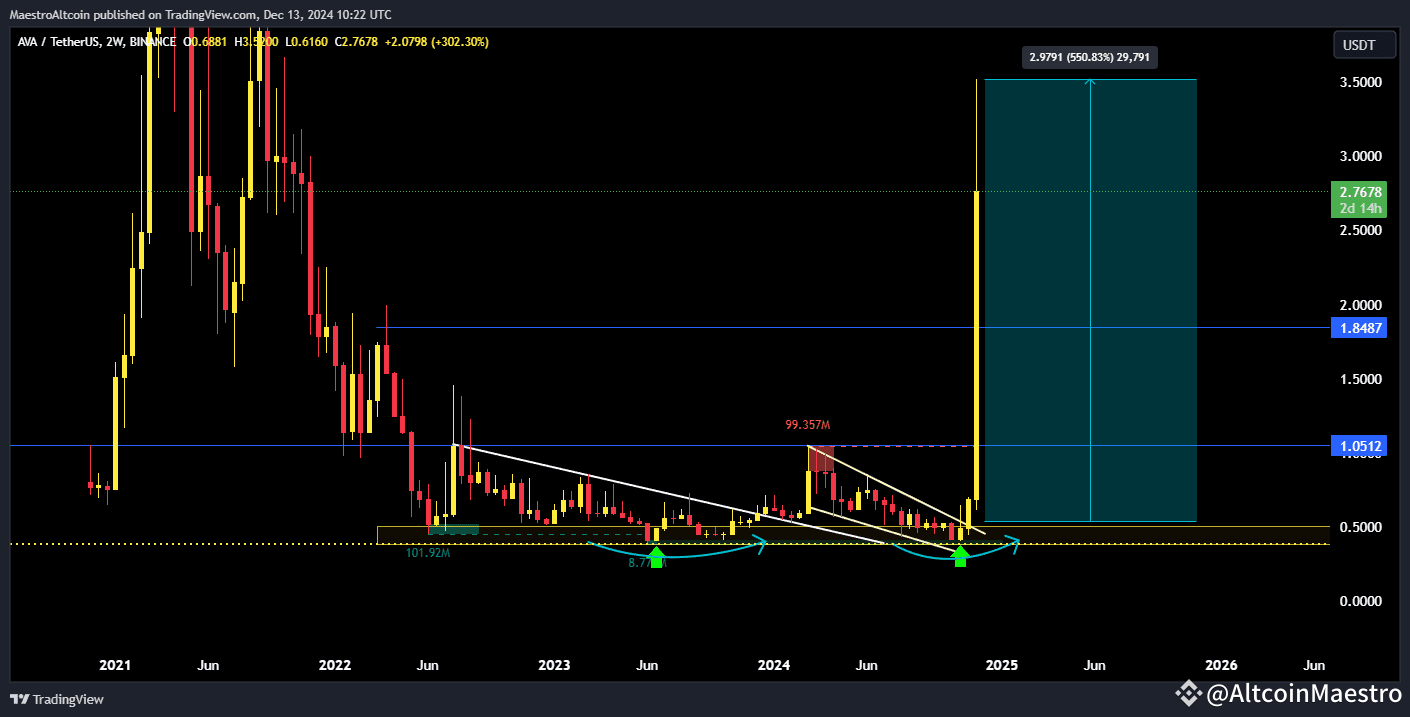Image resolution: width=1410 pixels, height=717 pixels.
Task: Click the 2026 time axis label
Action: click(1221, 665)
